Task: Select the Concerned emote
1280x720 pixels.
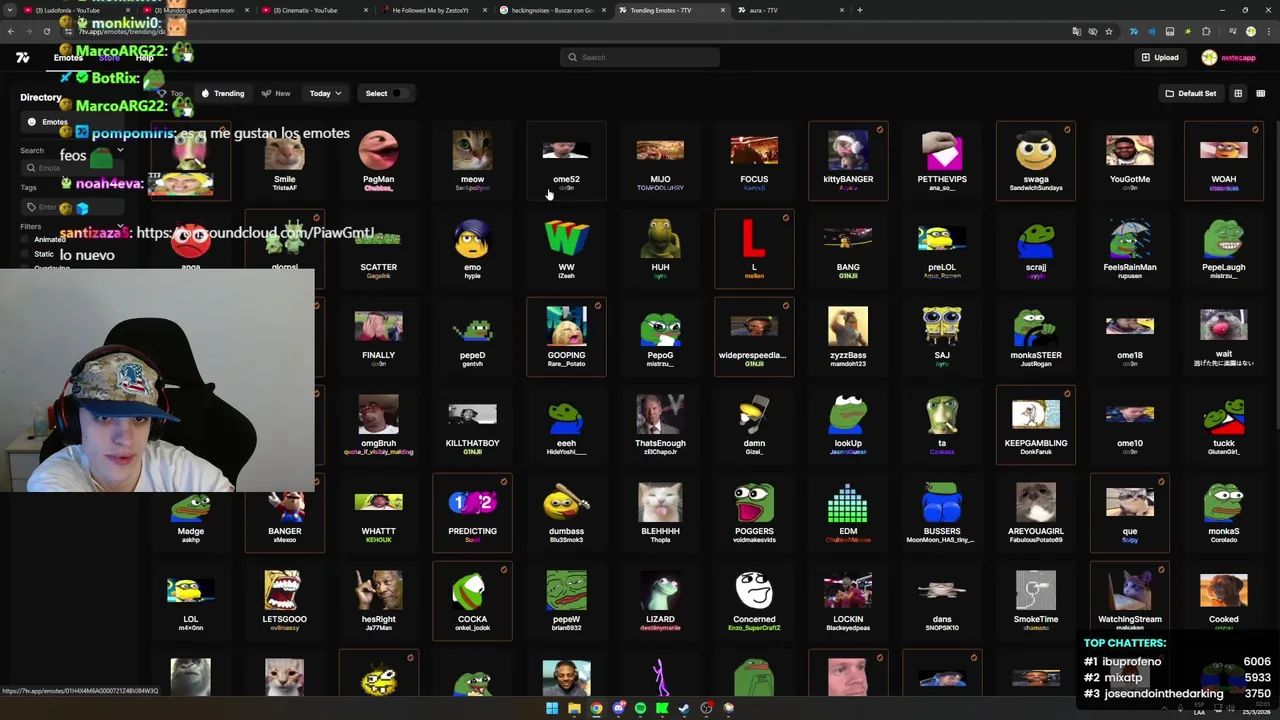Action: [x=754, y=601]
